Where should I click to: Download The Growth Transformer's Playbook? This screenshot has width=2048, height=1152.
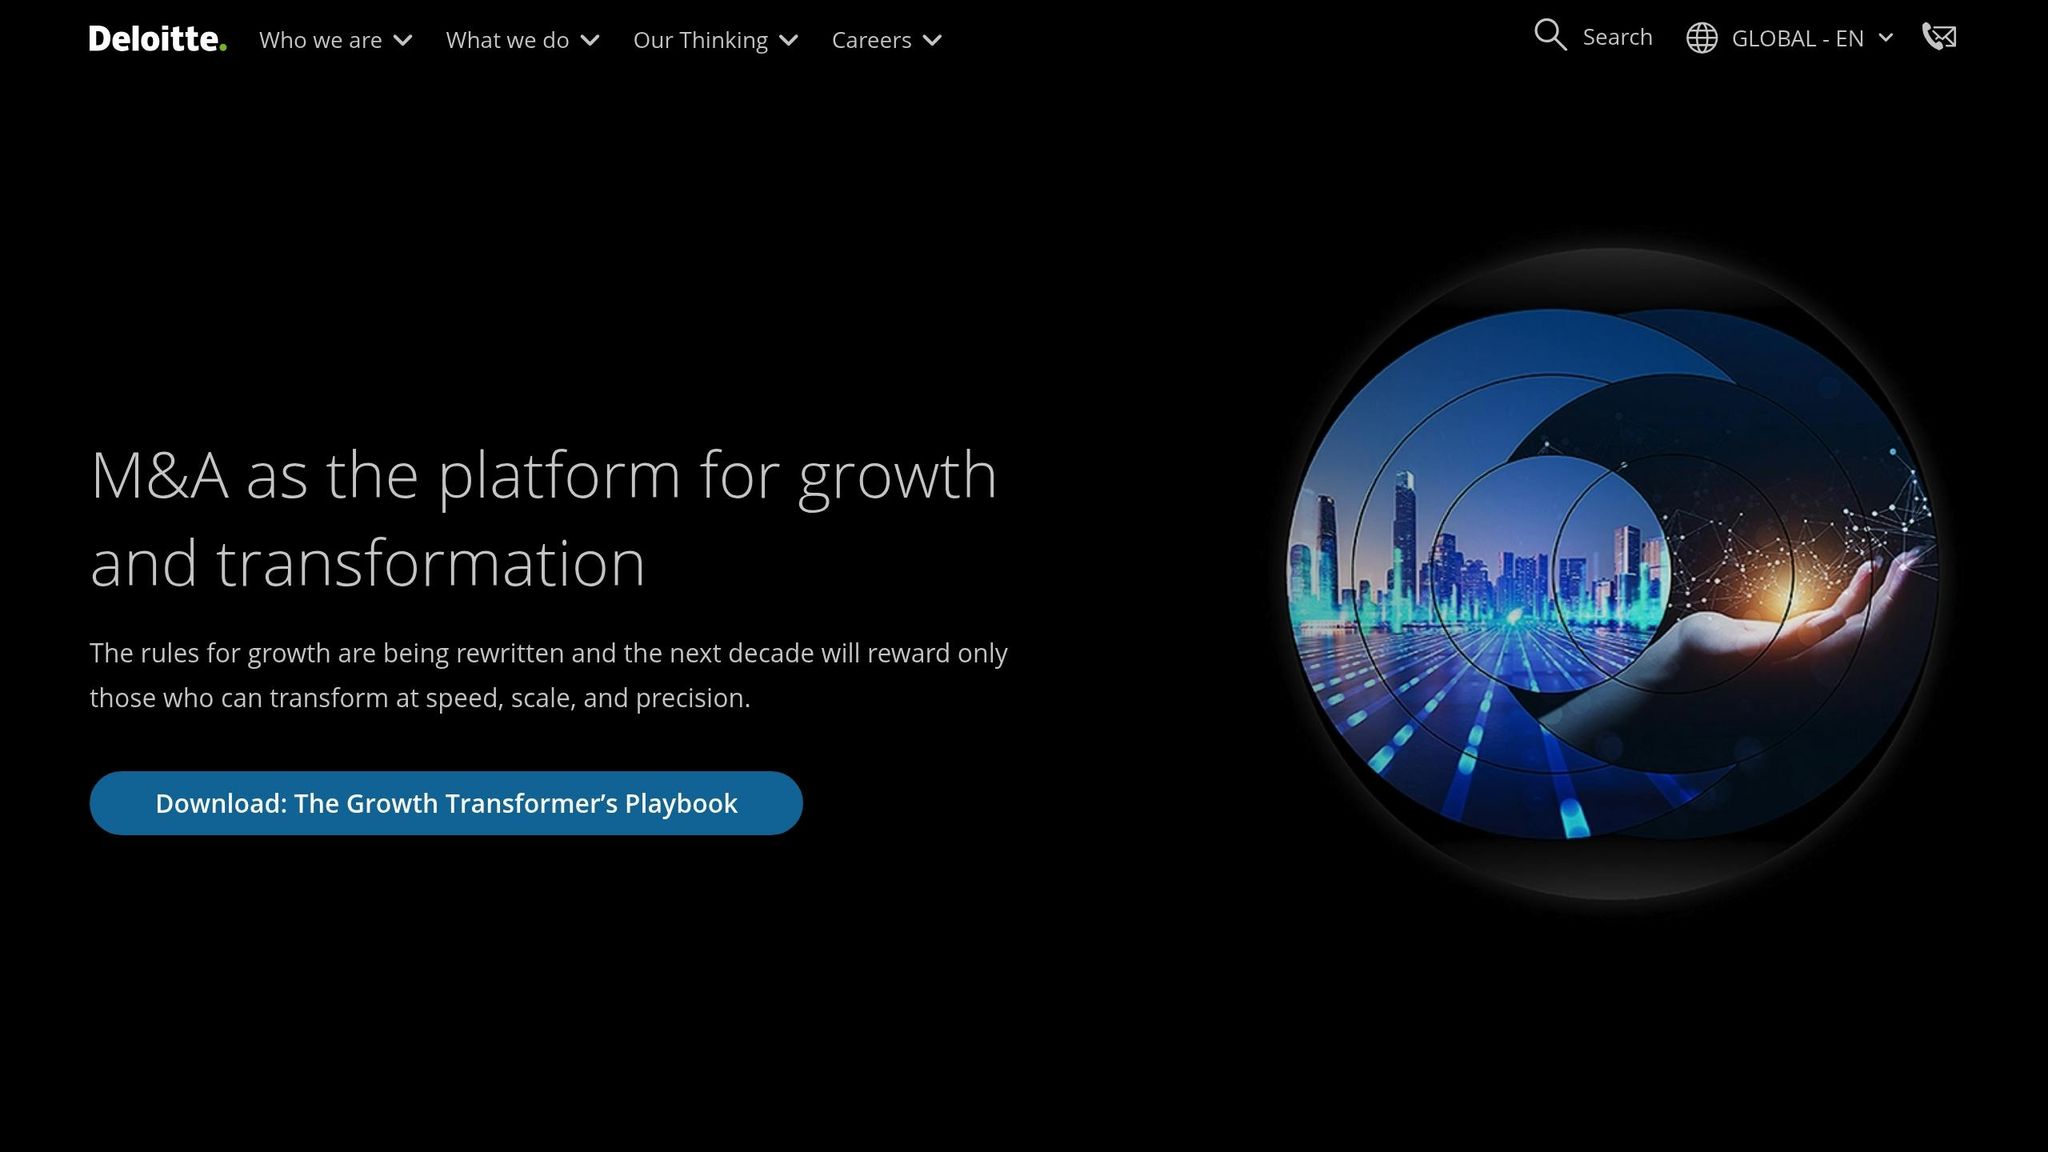[x=445, y=803]
